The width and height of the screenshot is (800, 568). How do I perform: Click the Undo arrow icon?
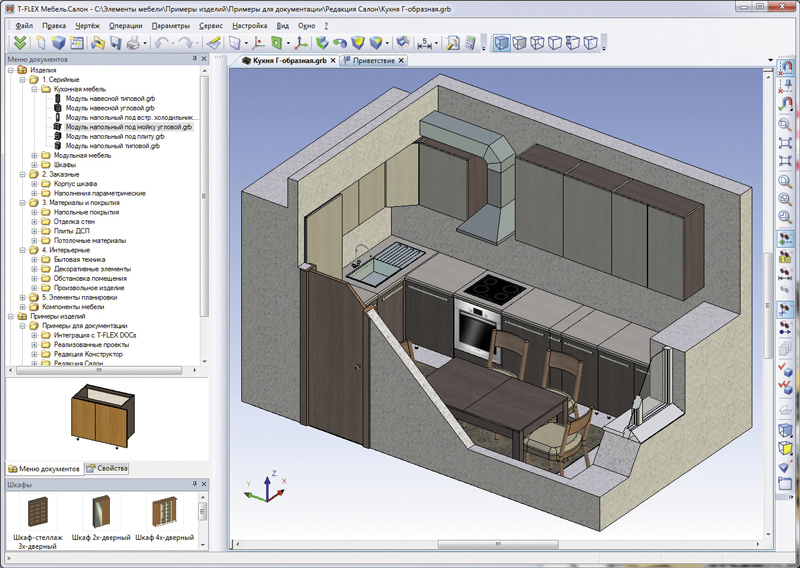[x=161, y=43]
